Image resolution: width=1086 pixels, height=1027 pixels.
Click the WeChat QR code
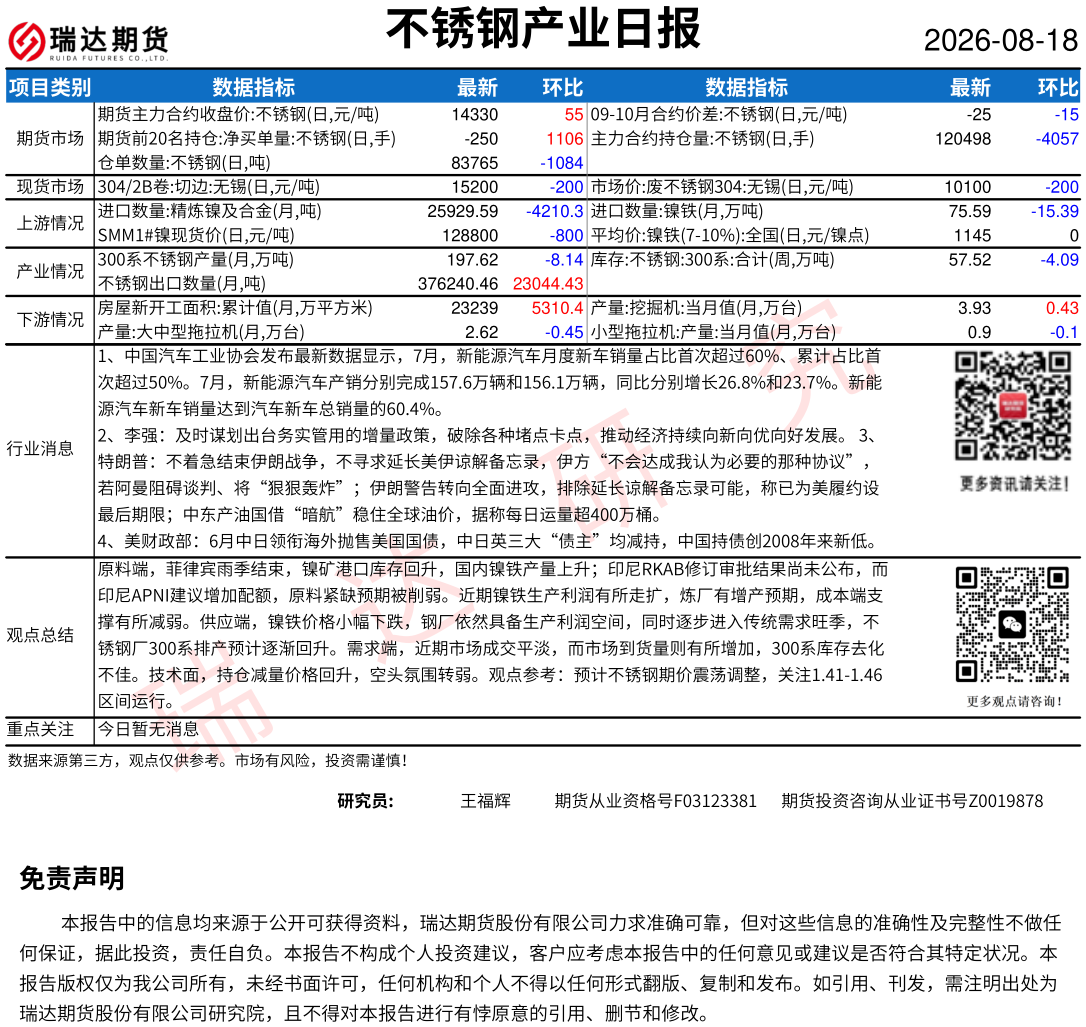point(1013,625)
